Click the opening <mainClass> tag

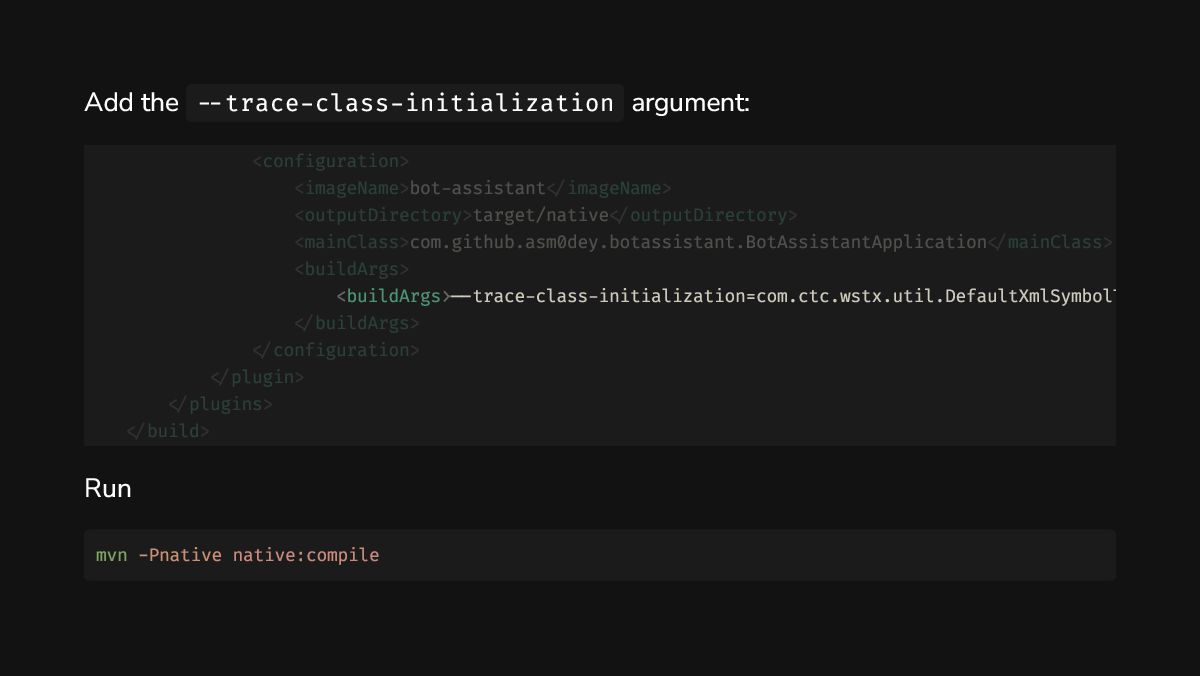tap(352, 242)
